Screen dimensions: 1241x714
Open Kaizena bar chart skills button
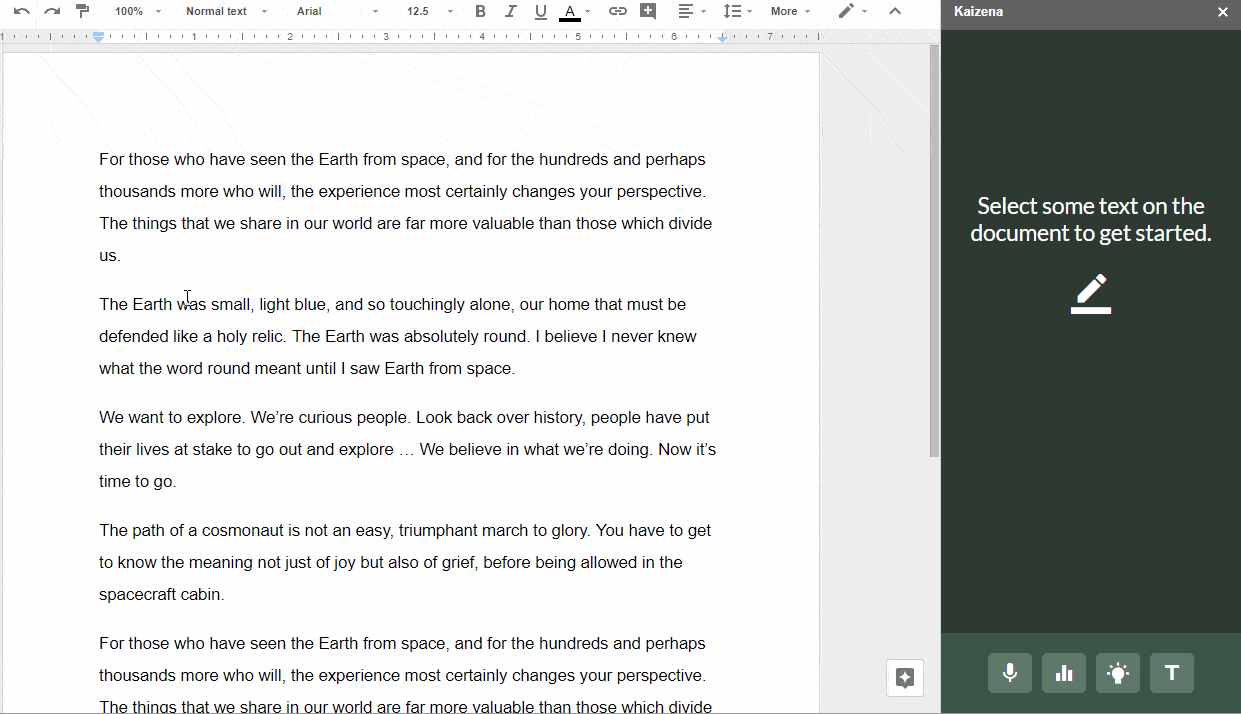point(1064,673)
